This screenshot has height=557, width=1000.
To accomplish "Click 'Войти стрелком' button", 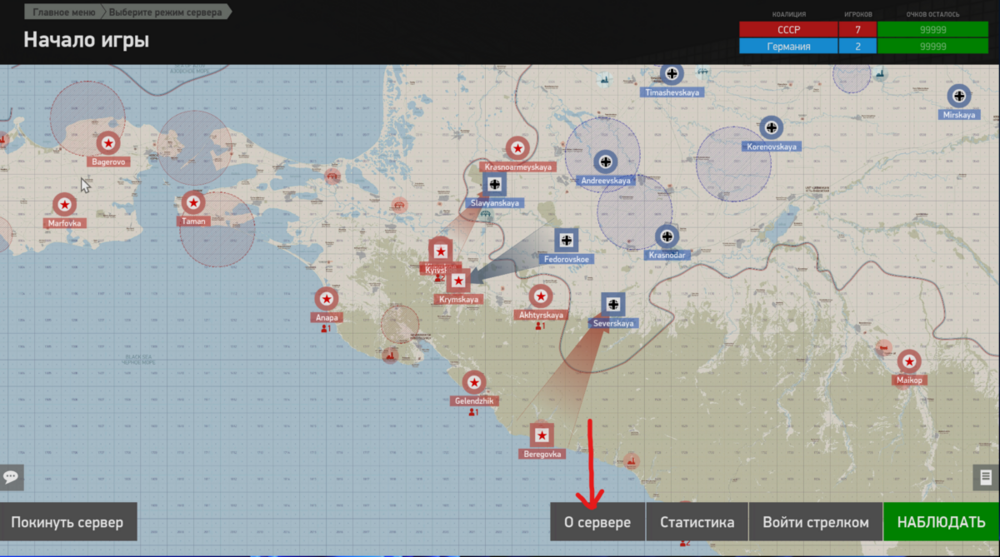I will [816, 522].
